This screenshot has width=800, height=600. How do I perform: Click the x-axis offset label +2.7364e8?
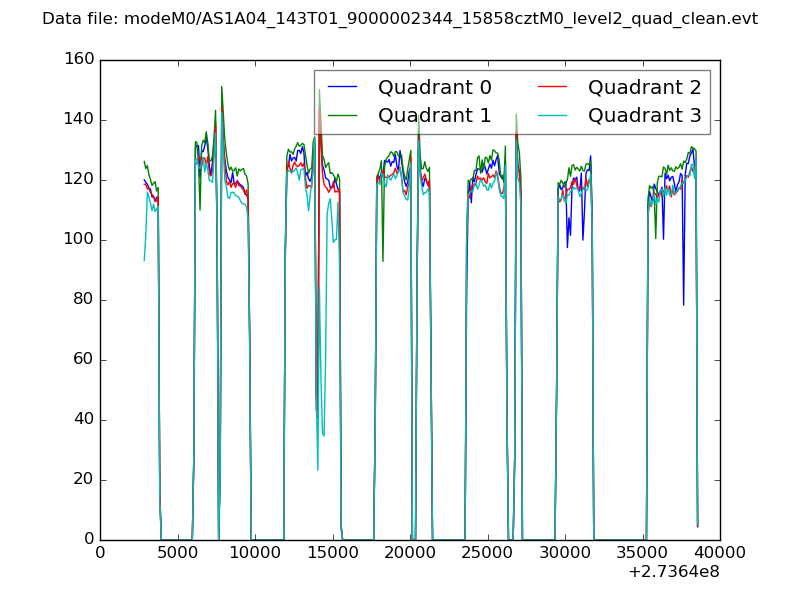point(673,572)
